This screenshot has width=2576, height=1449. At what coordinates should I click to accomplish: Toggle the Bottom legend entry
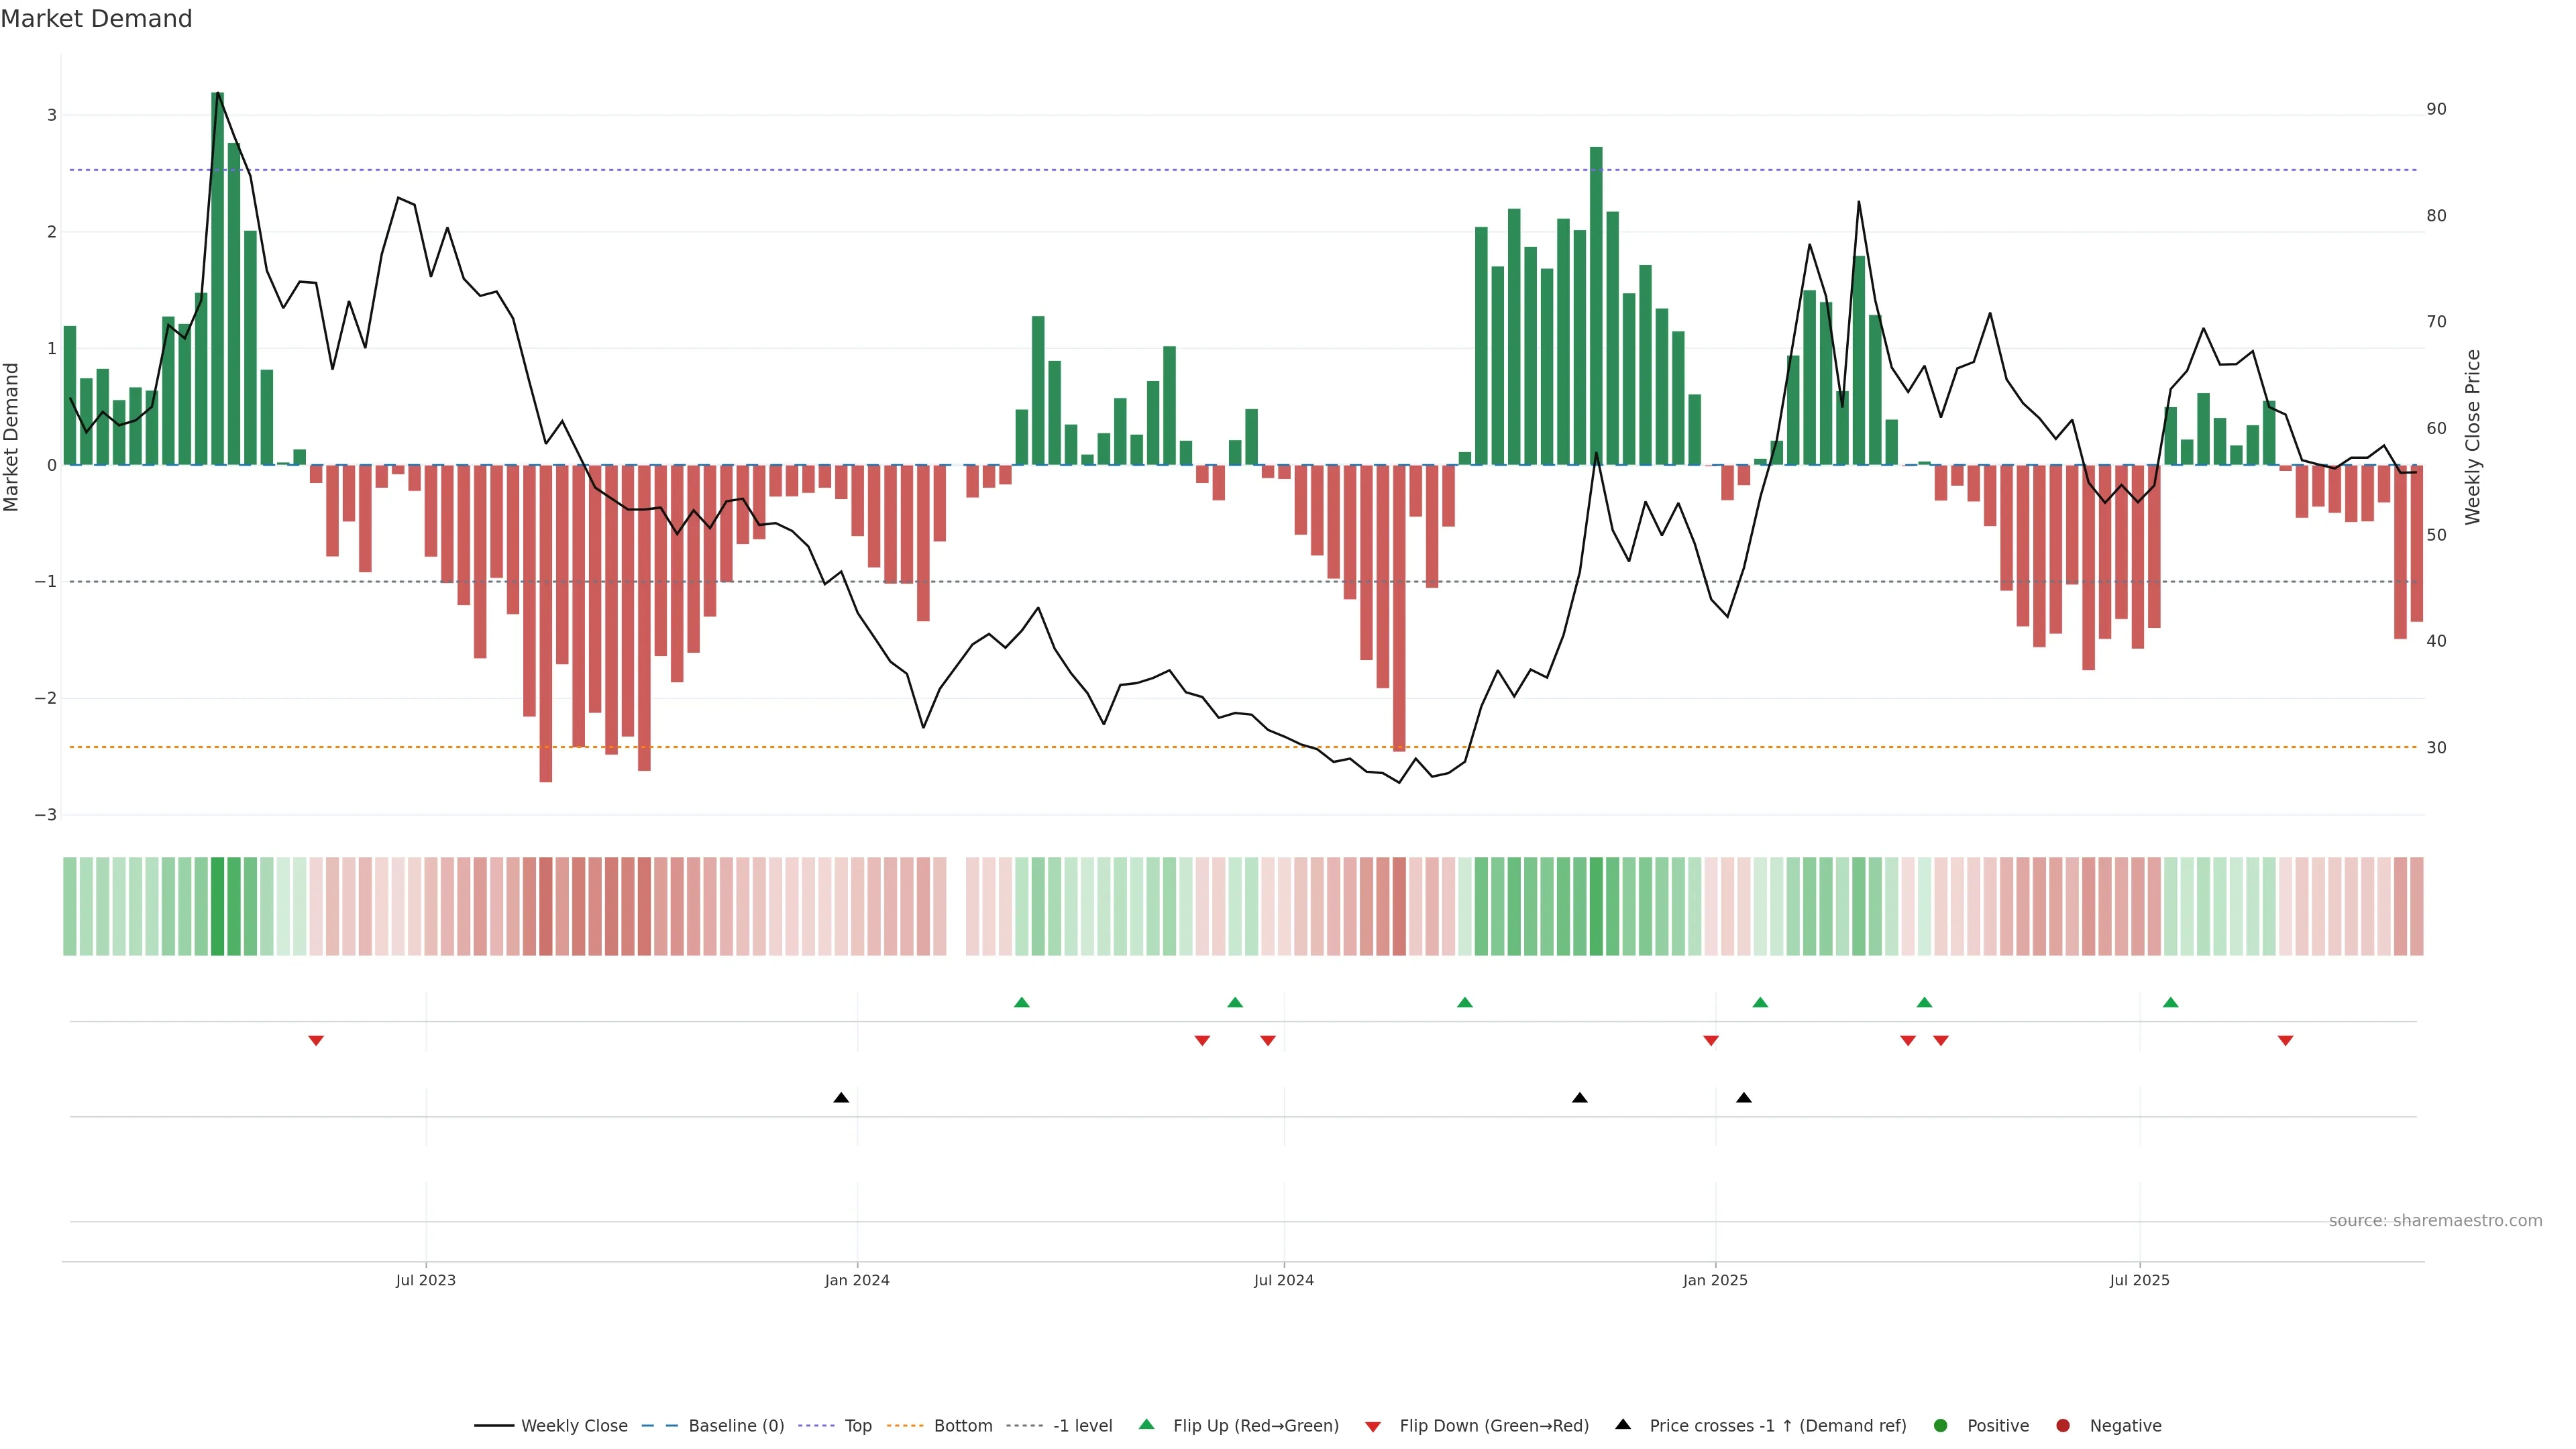tap(962, 1426)
